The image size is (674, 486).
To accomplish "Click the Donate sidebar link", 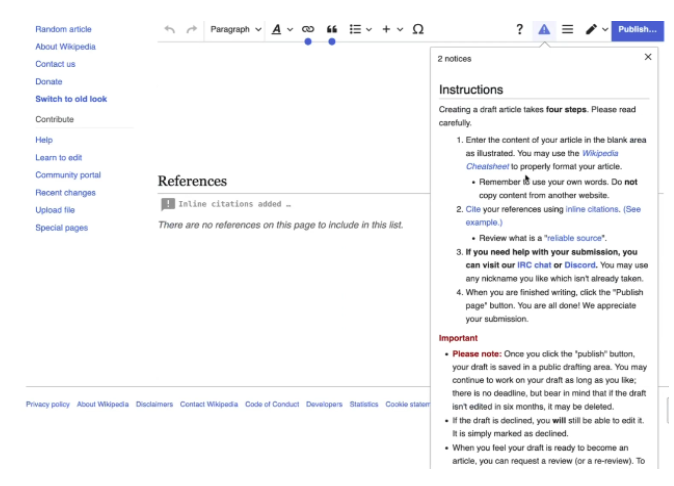I will (x=49, y=82).
